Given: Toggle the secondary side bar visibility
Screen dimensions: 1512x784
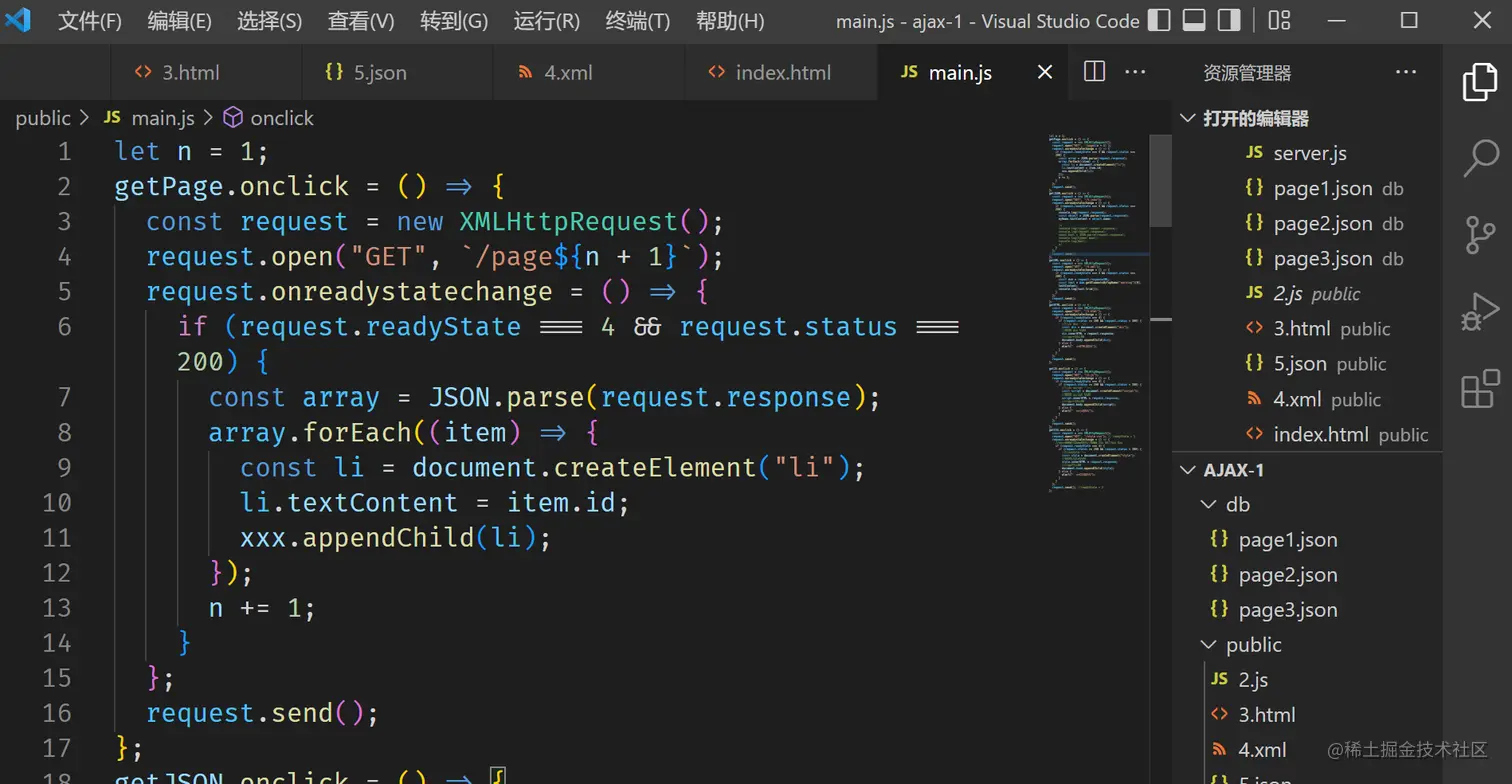Looking at the screenshot, I should [x=1229, y=20].
